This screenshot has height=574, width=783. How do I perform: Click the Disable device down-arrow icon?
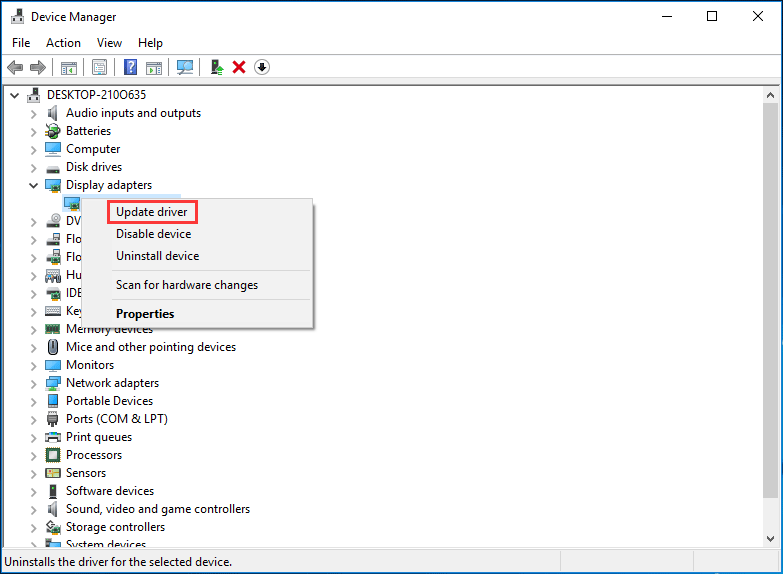pyautogui.click(x=262, y=67)
